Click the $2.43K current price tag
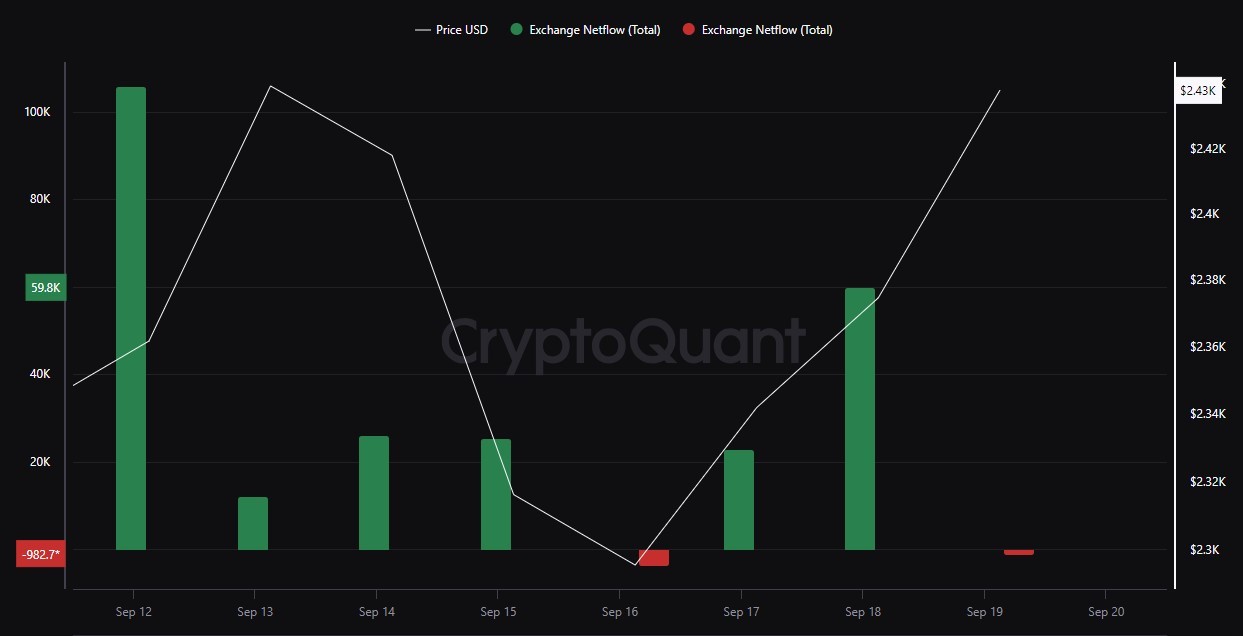The image size is (1243, 636). tap(1197, 90)
